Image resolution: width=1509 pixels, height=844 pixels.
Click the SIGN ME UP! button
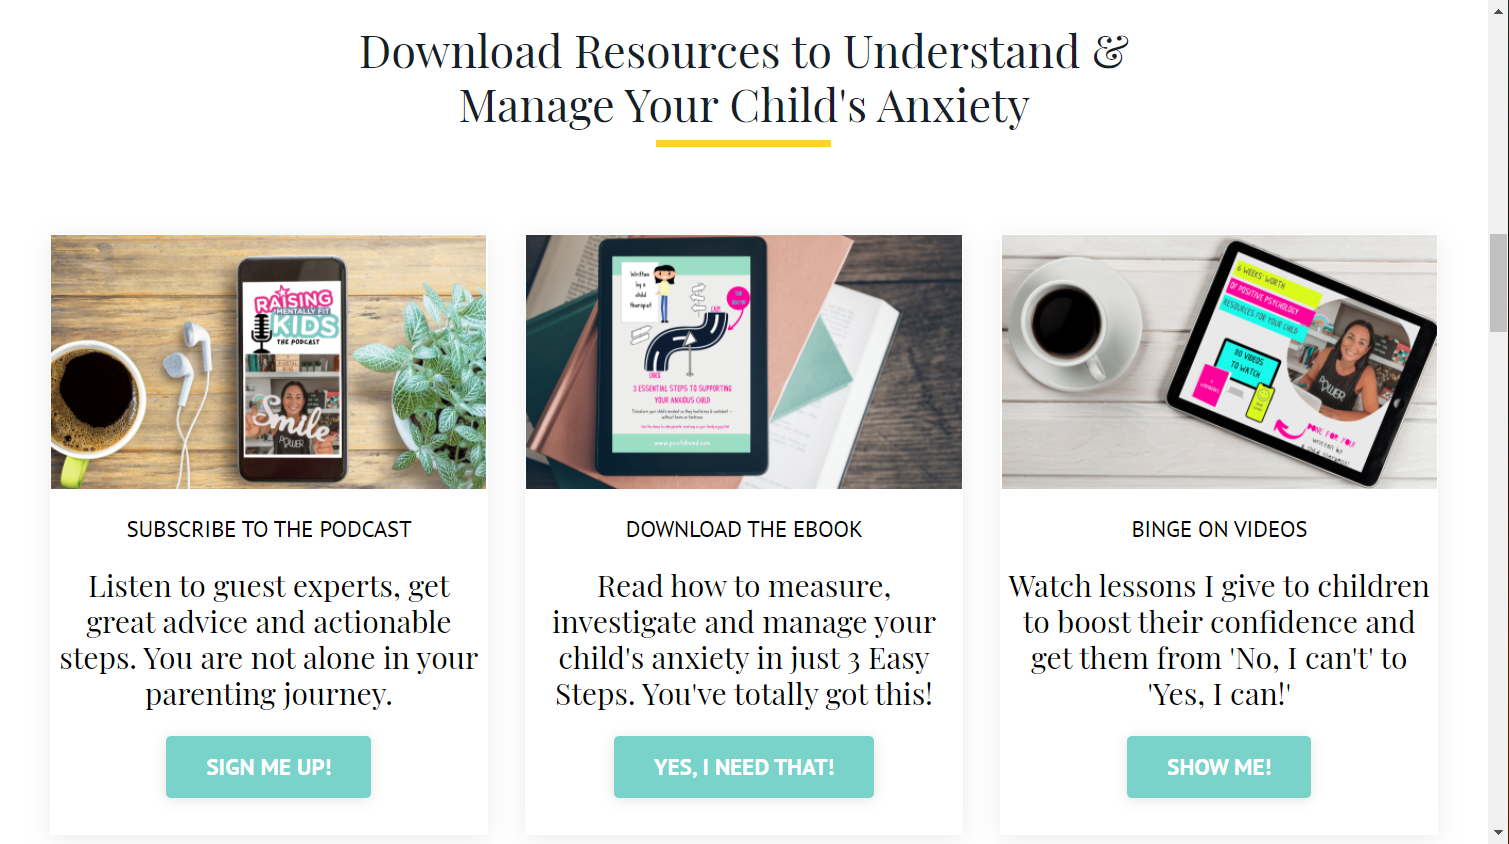click(268, 767)
